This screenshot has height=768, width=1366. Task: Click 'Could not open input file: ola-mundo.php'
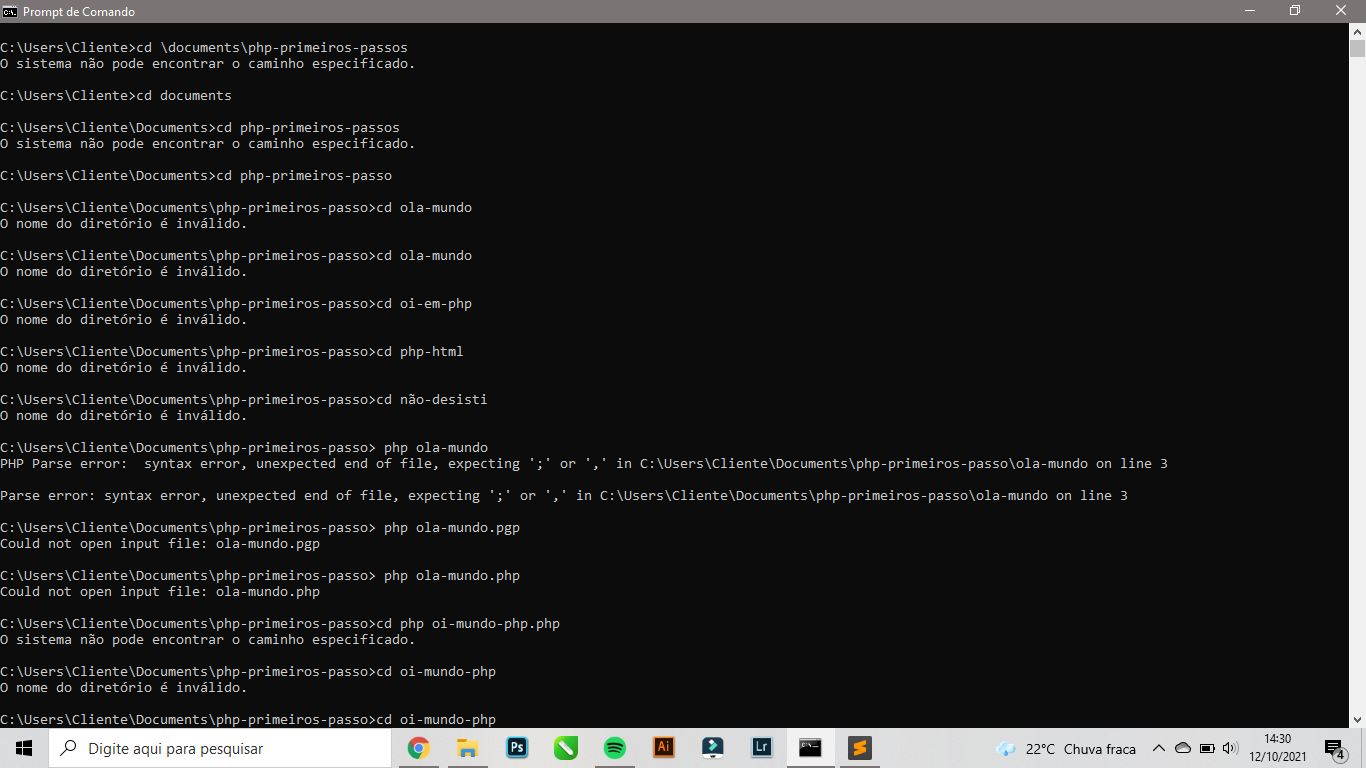[x=160, y=592]
